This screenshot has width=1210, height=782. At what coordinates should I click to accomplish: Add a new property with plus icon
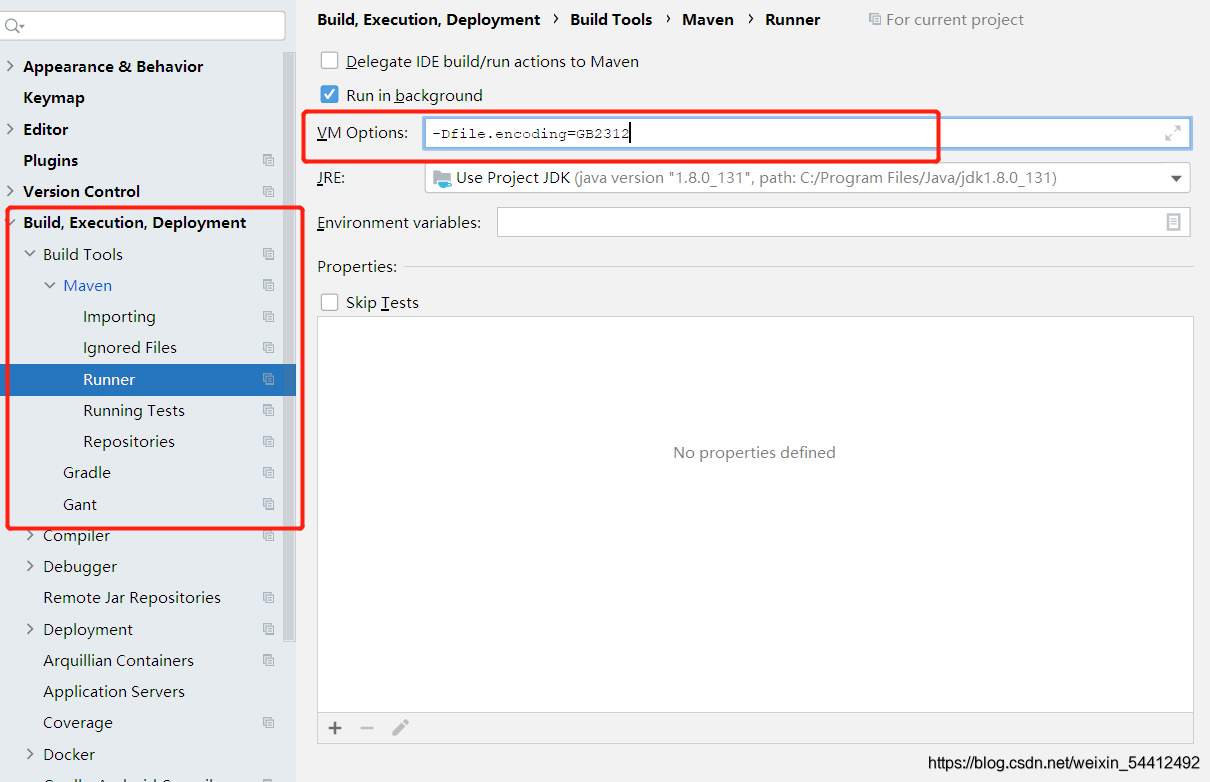pos(335,728)
